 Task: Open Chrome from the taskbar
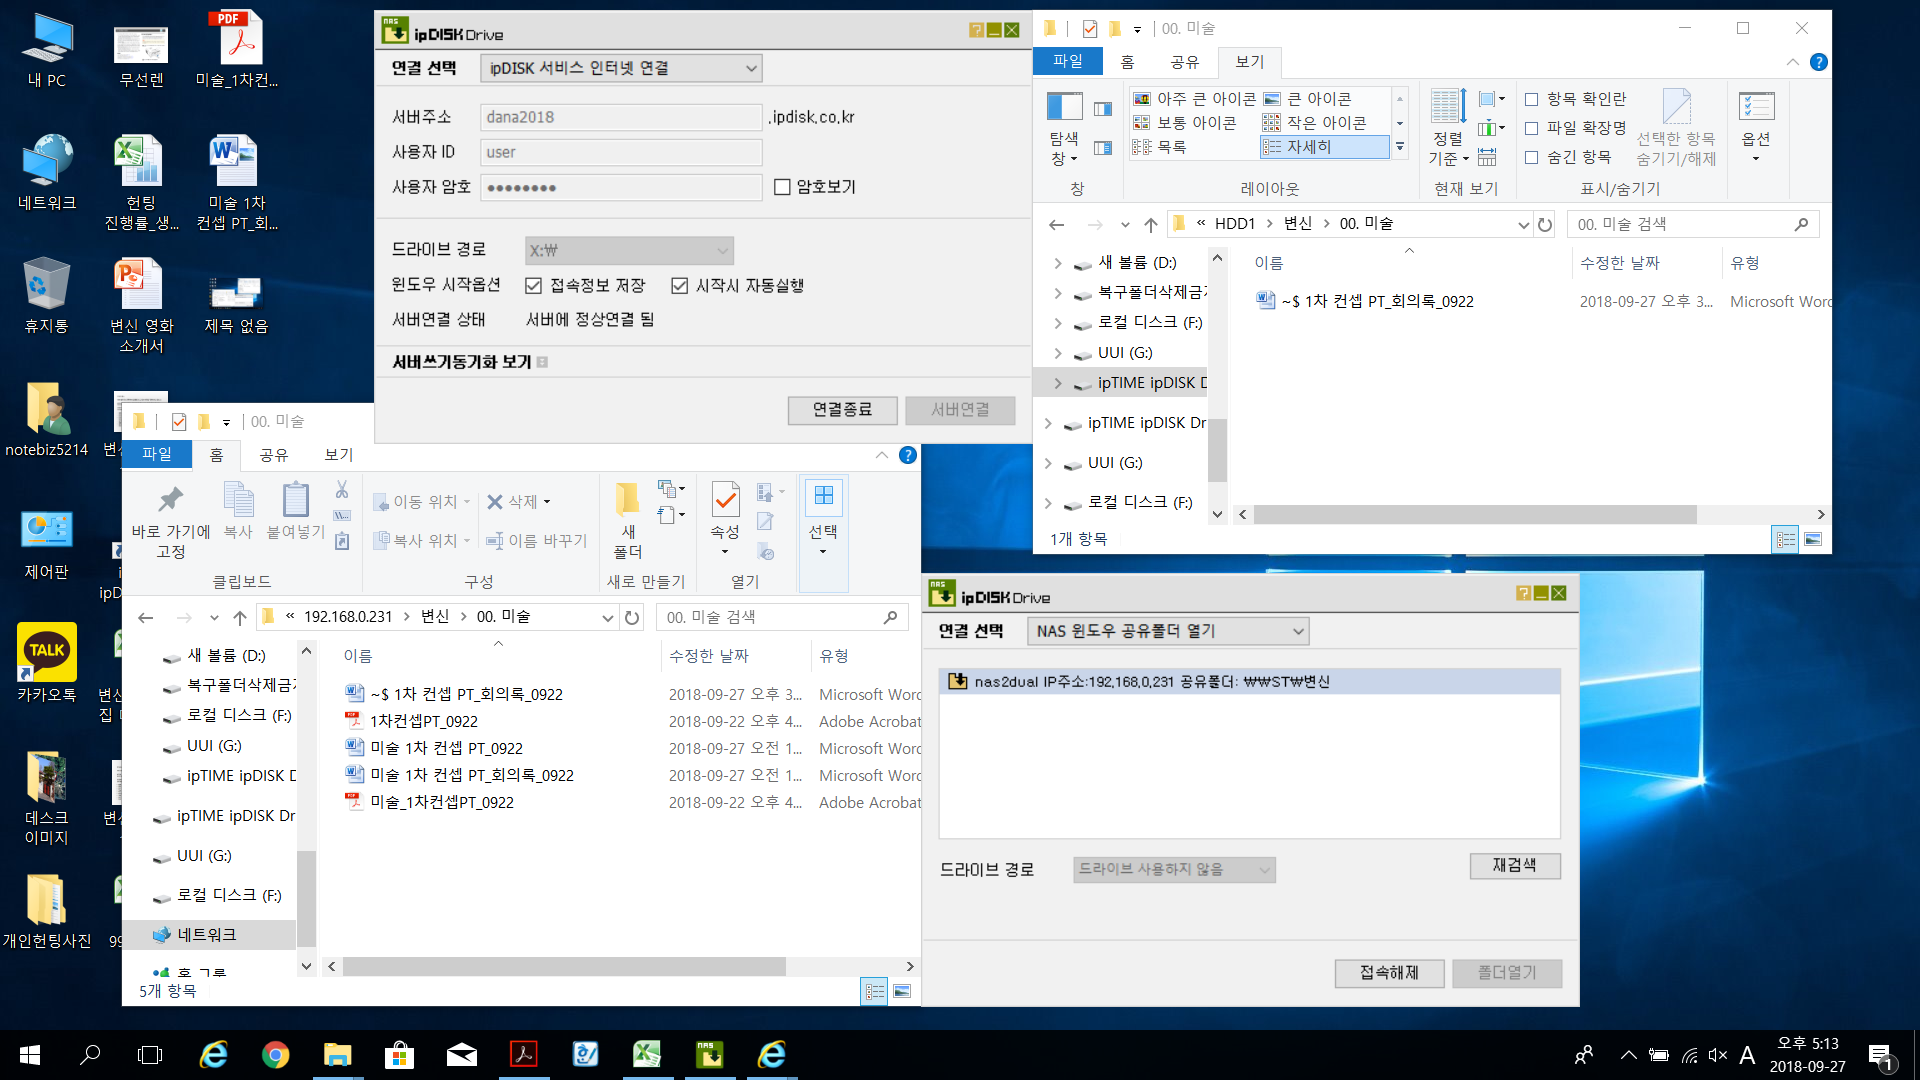(276, 1055)
